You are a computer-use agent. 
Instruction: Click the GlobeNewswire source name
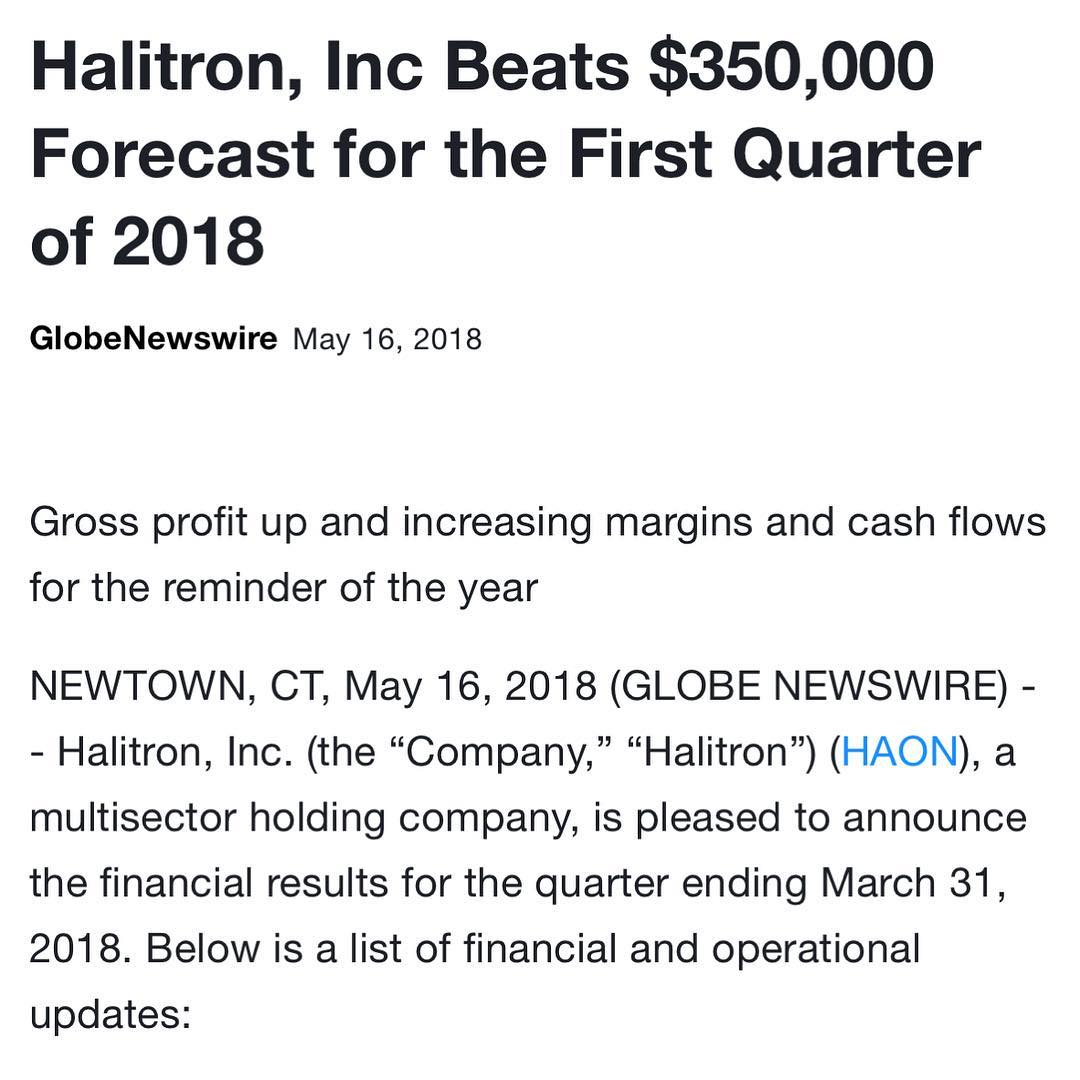[x=153, y=338]
